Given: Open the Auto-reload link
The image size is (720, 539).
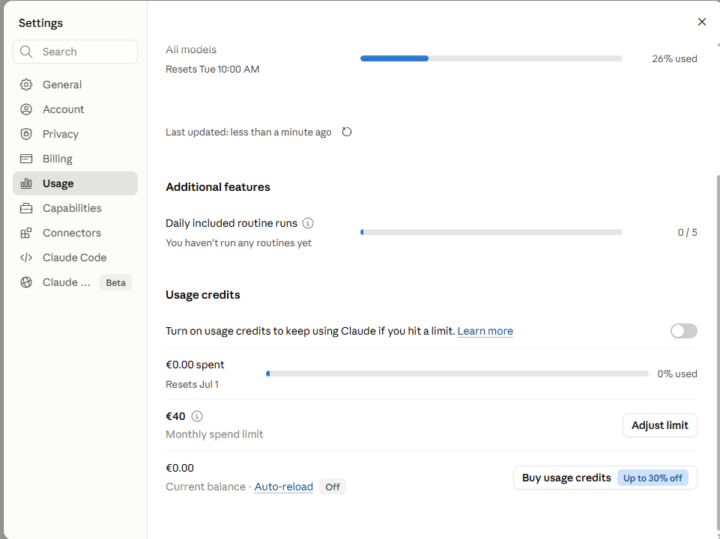Looking at the screenshot, I should point(284,487).
